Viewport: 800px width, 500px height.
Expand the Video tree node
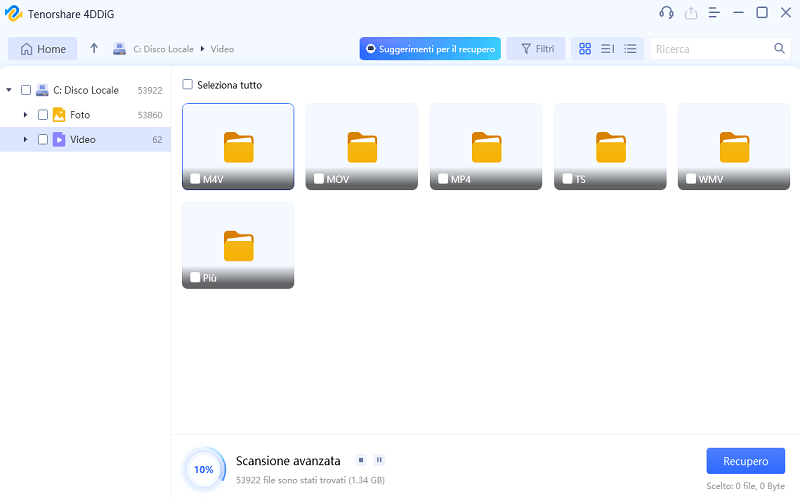point(25,140)
